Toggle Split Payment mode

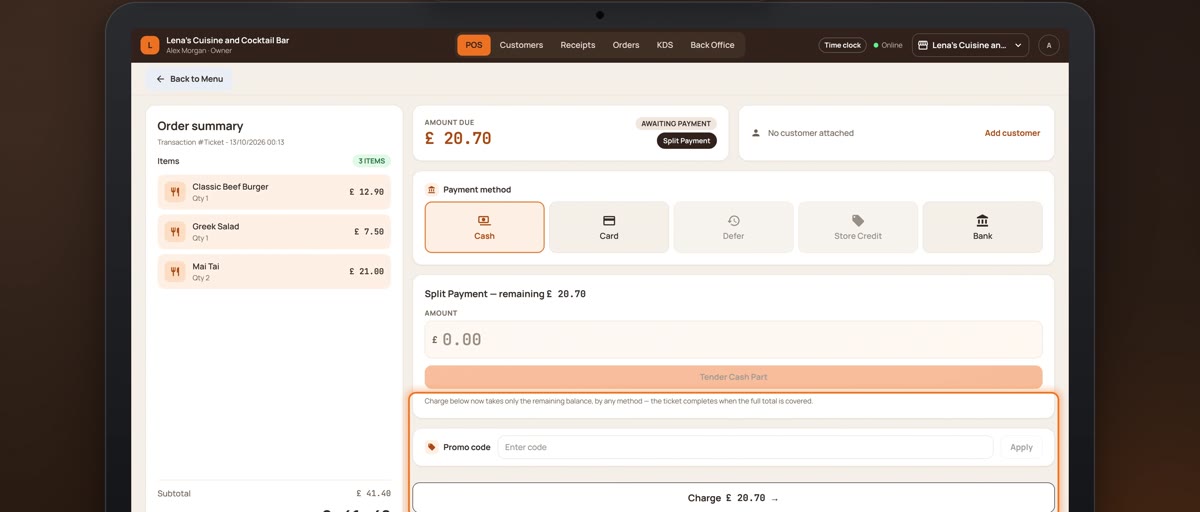click(x=687, y=141)
